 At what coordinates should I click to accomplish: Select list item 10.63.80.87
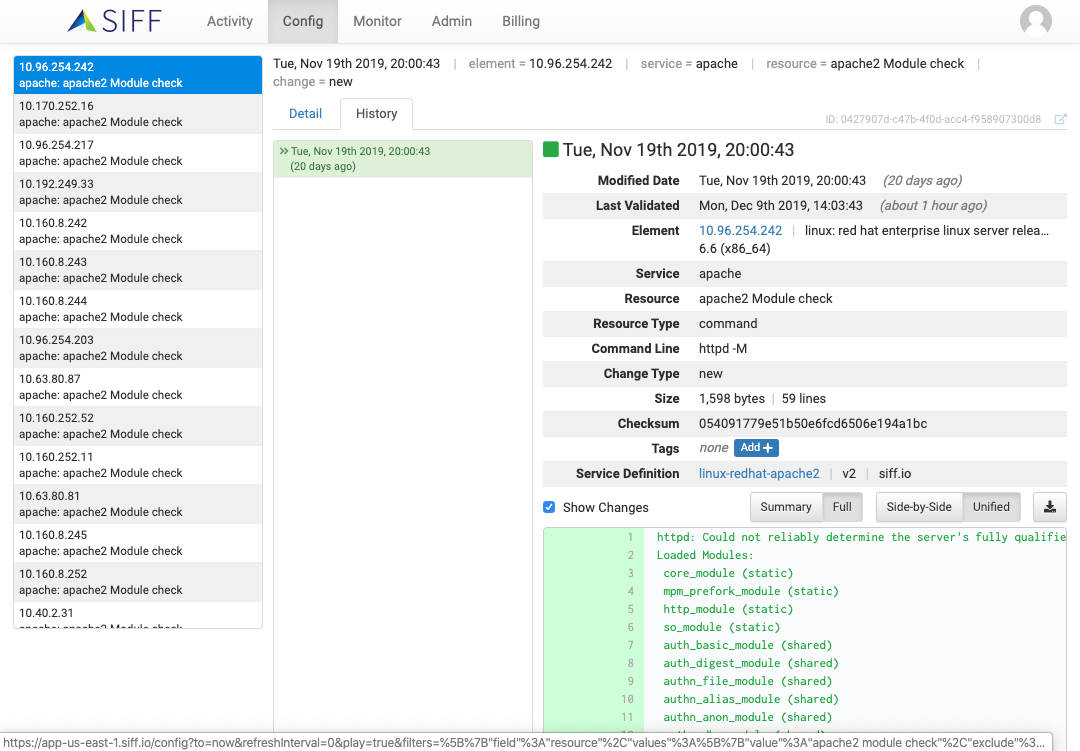pos(138,387)
